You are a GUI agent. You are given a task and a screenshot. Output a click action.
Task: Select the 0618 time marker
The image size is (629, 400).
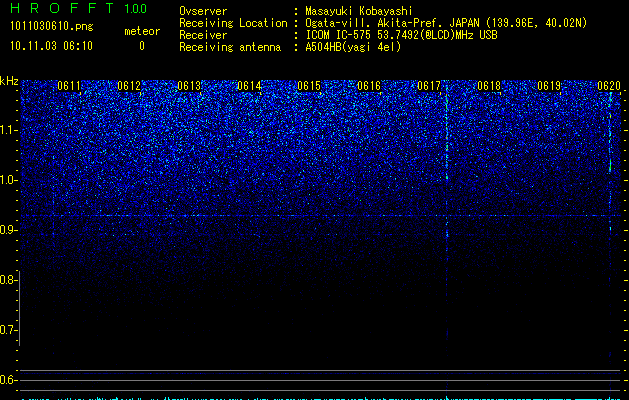(489, 86)
